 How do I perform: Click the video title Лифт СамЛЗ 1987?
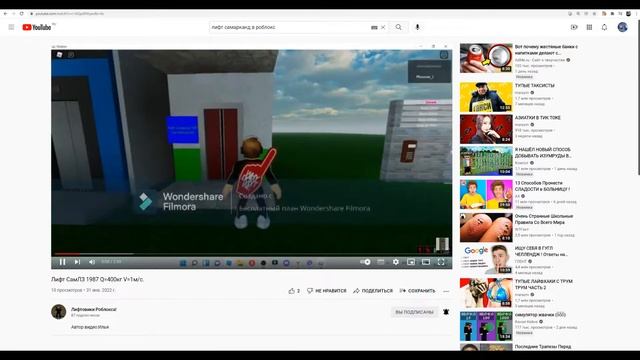98,280
